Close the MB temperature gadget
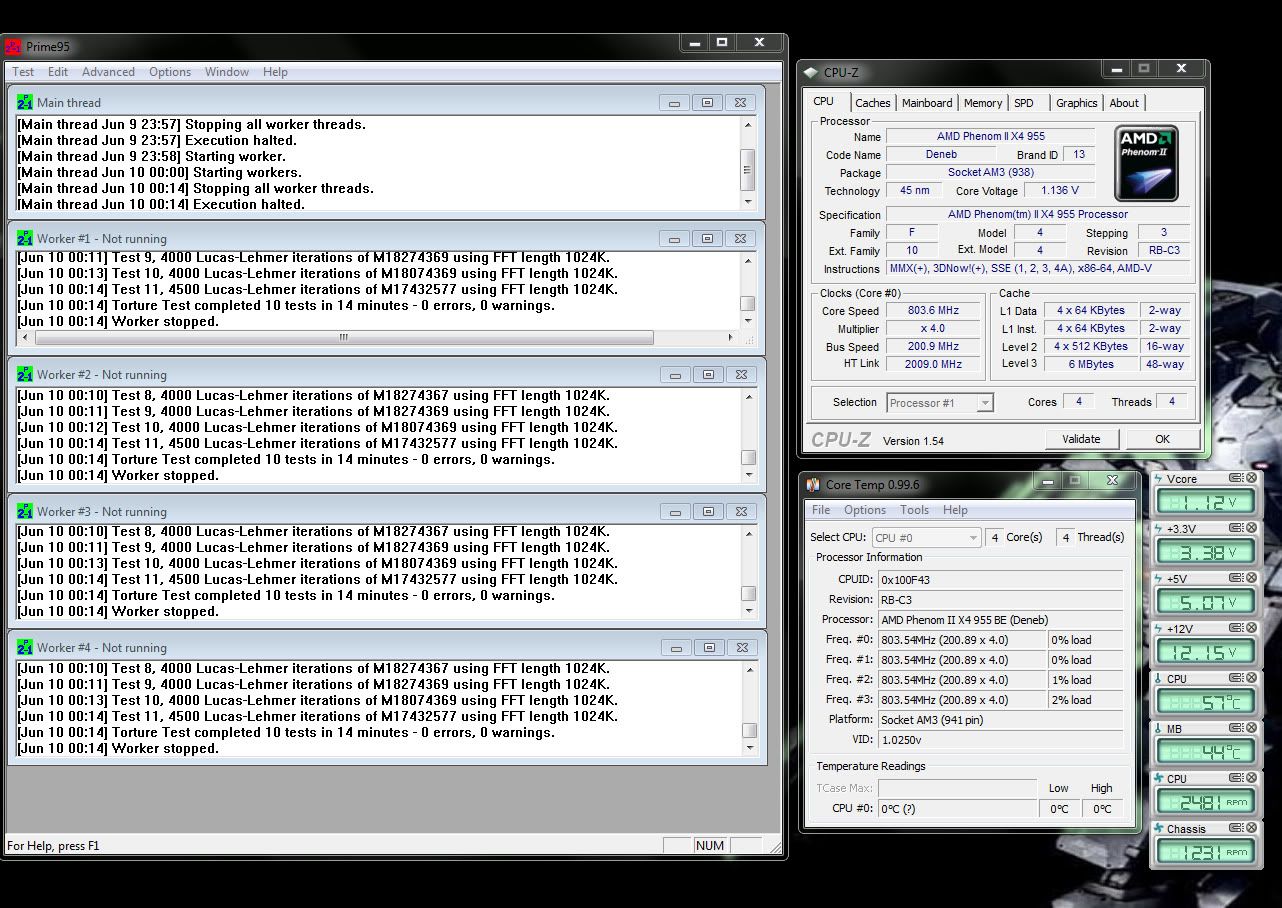Viewport: 1282px width, 908px height. (1251, 728)
